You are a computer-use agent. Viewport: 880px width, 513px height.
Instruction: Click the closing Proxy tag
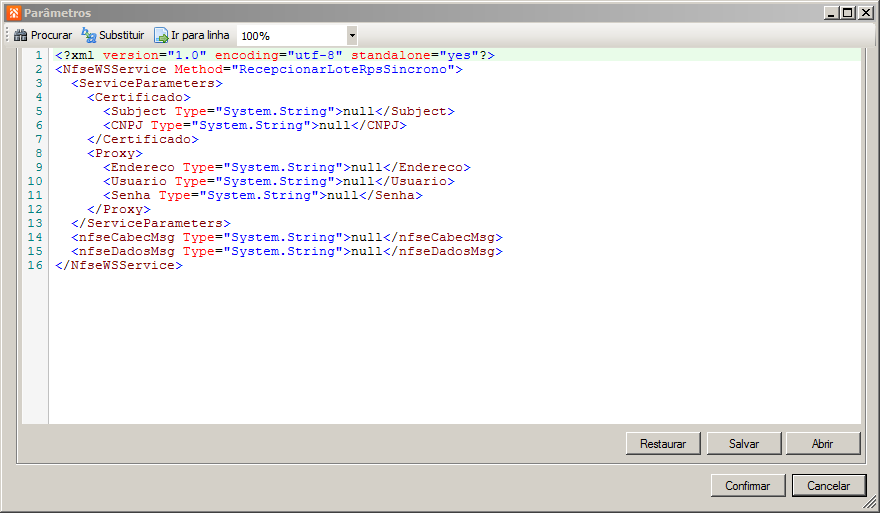point(119,209)
